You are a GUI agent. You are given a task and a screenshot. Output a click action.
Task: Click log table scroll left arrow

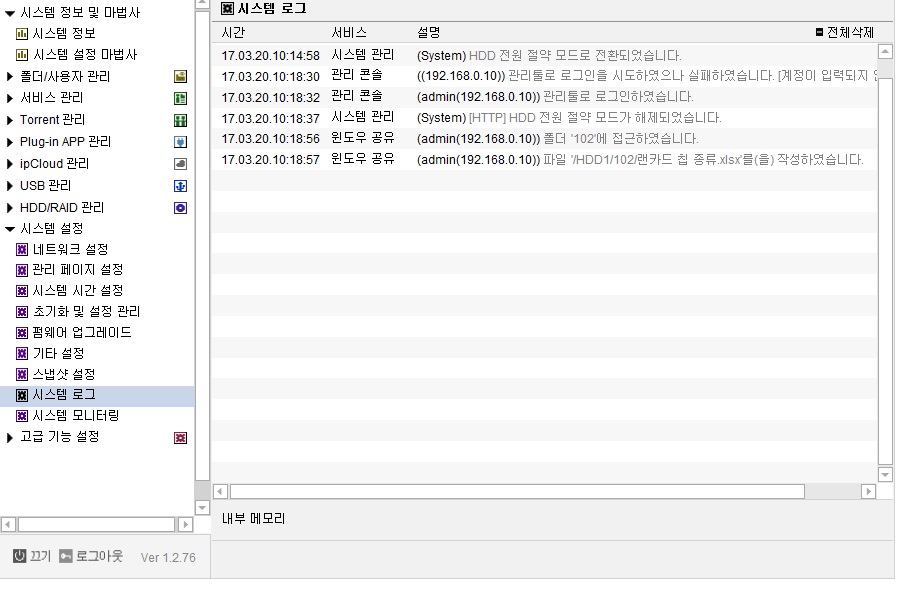[220, 491]
